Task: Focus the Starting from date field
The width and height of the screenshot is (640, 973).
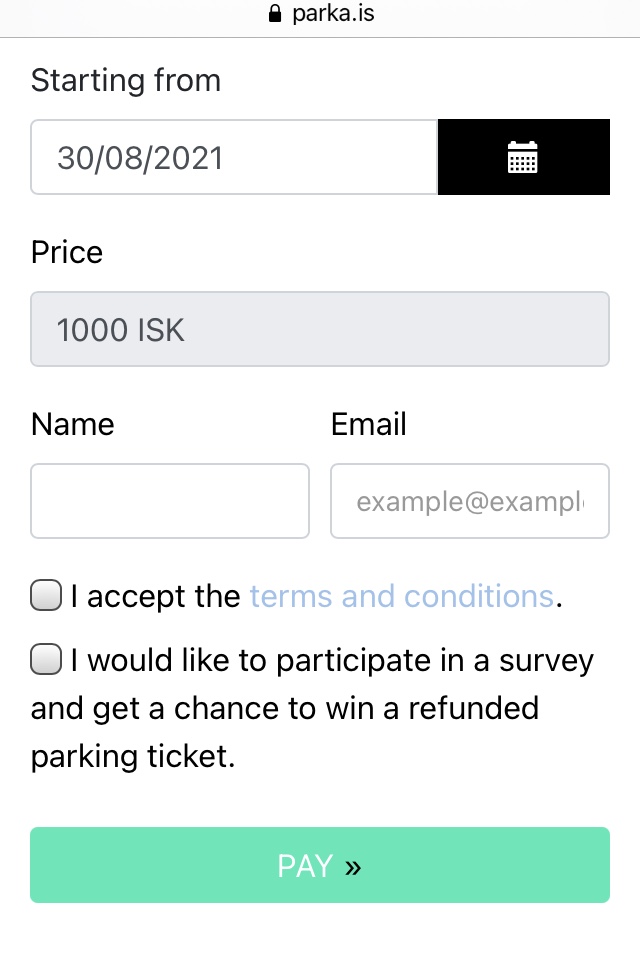Action: [234, 157]
